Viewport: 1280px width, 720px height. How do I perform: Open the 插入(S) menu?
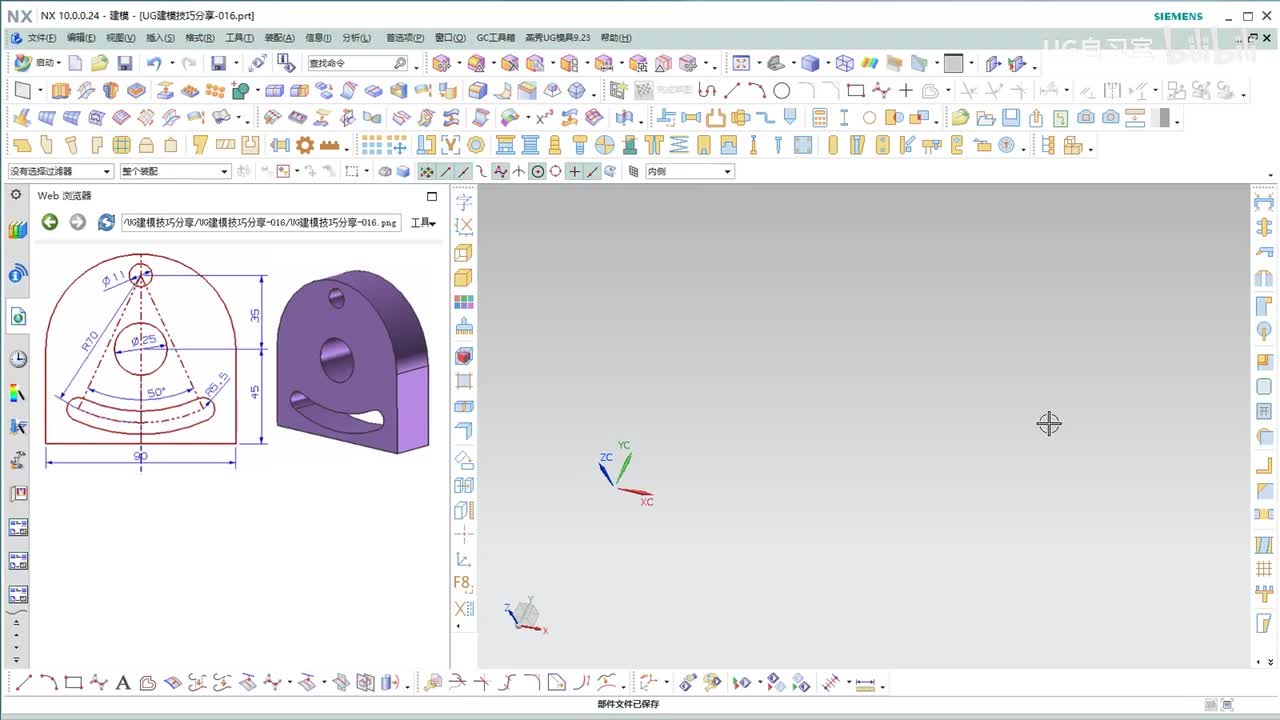click(160, 38)
